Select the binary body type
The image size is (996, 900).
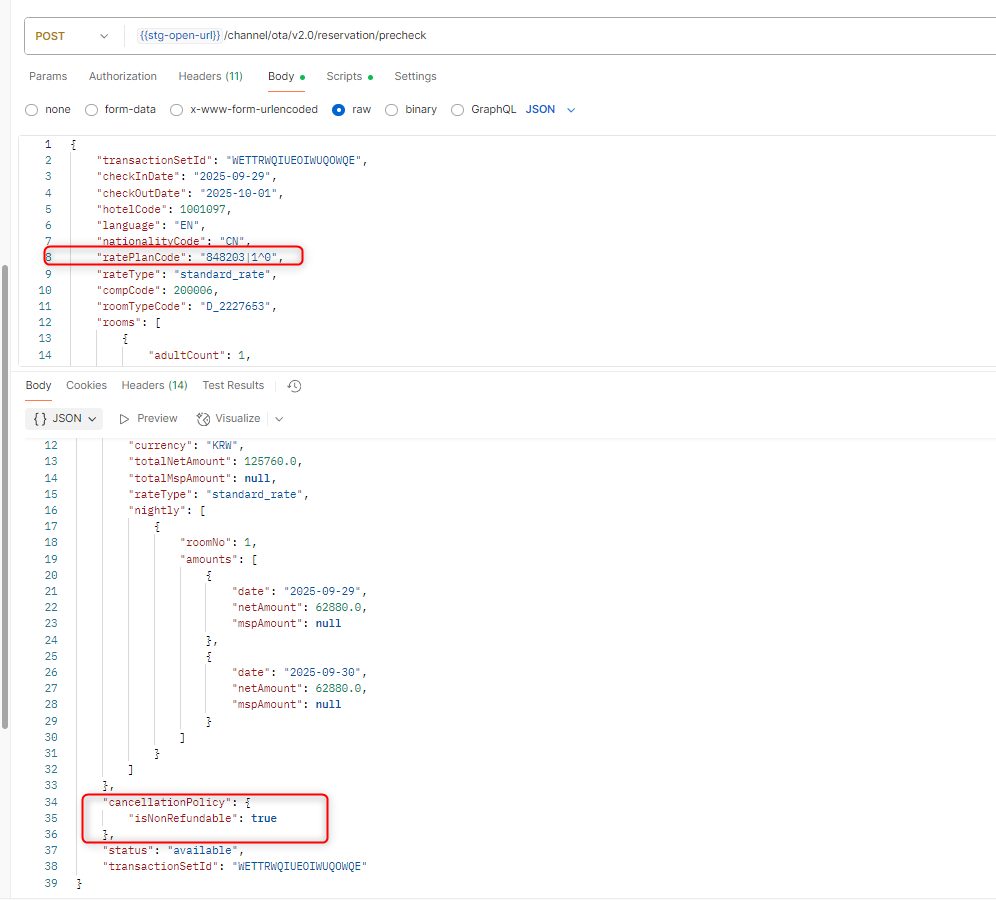tap(392, 110)
